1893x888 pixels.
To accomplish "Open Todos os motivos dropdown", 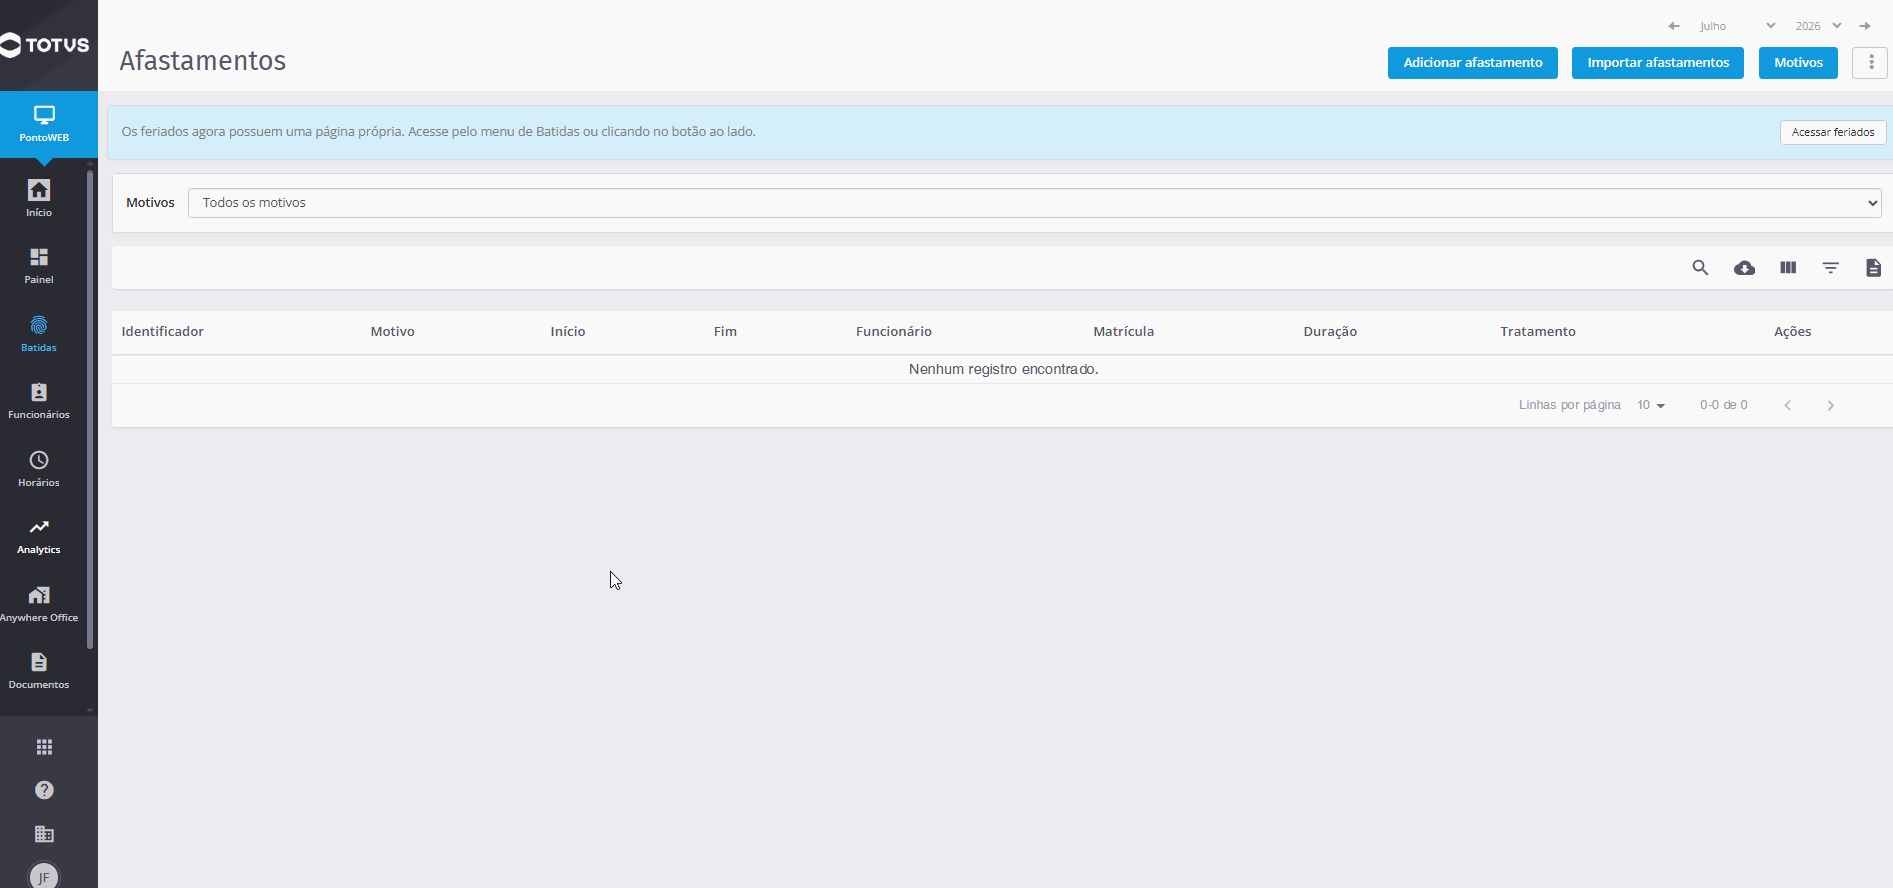I will point(1035,203).
